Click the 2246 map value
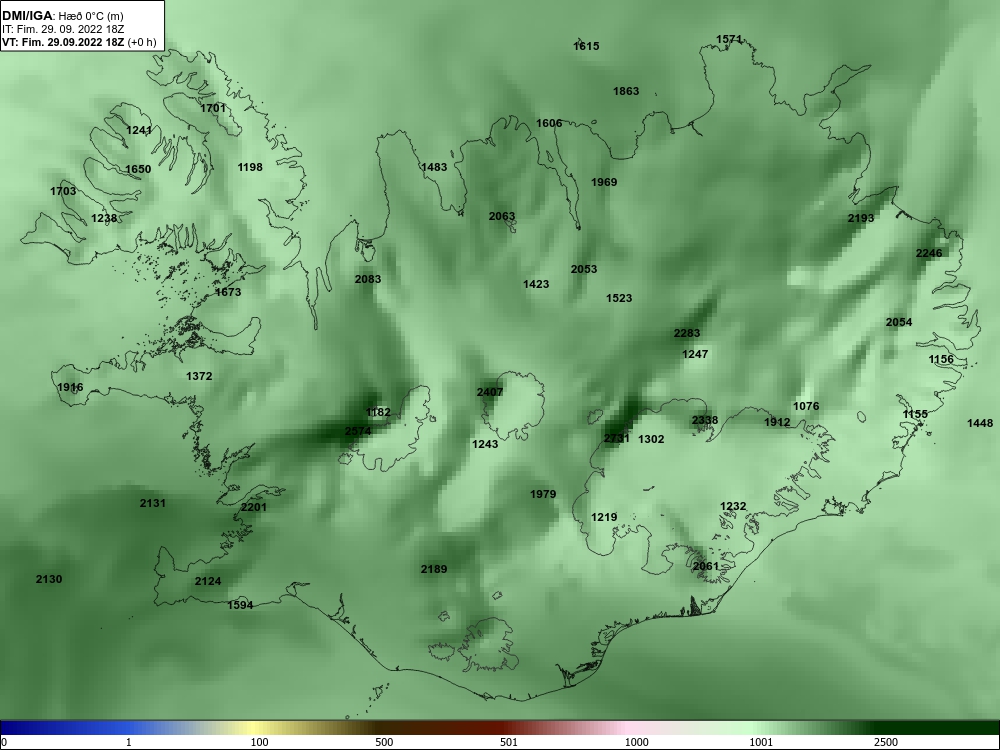 click(929, 253)
